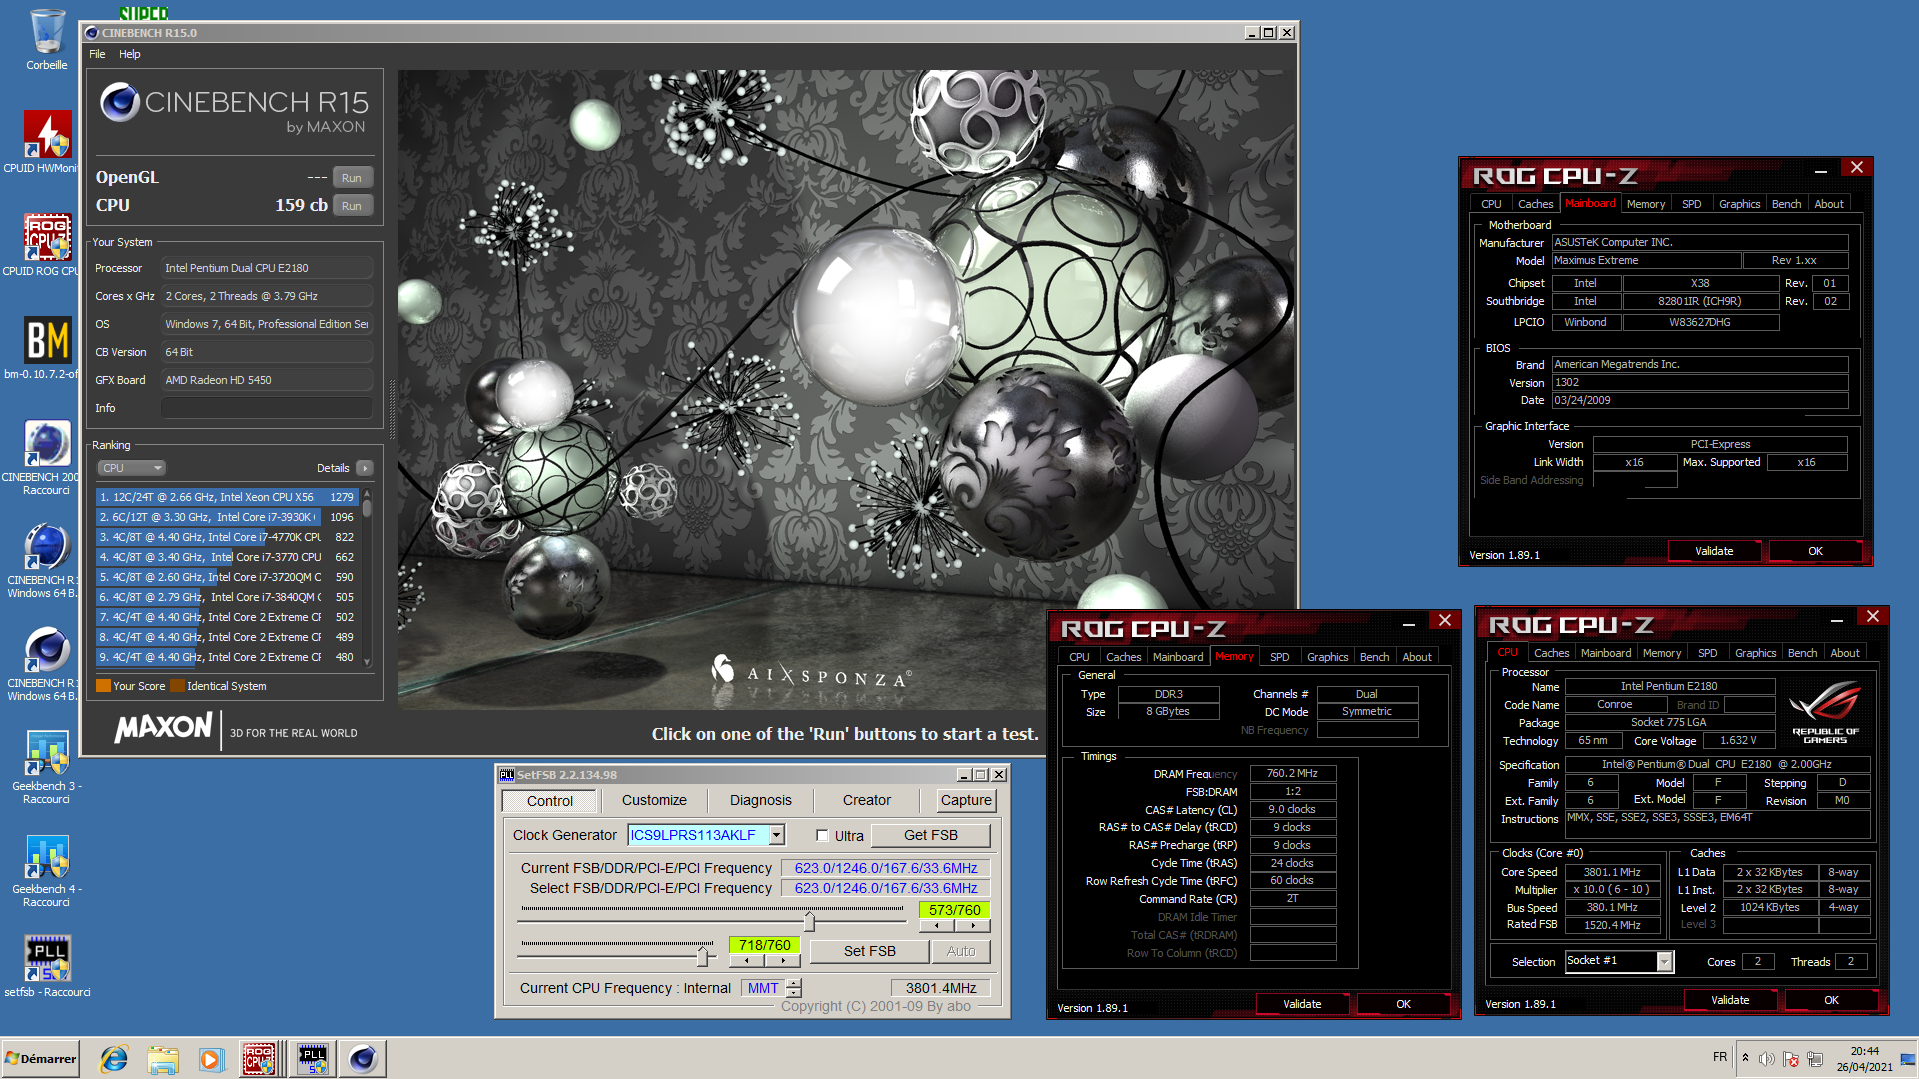Viewport: 1919px width, 1079px height.
Task: Click the volume speaker tray icon
Action: click(x=1767, y=1058)
